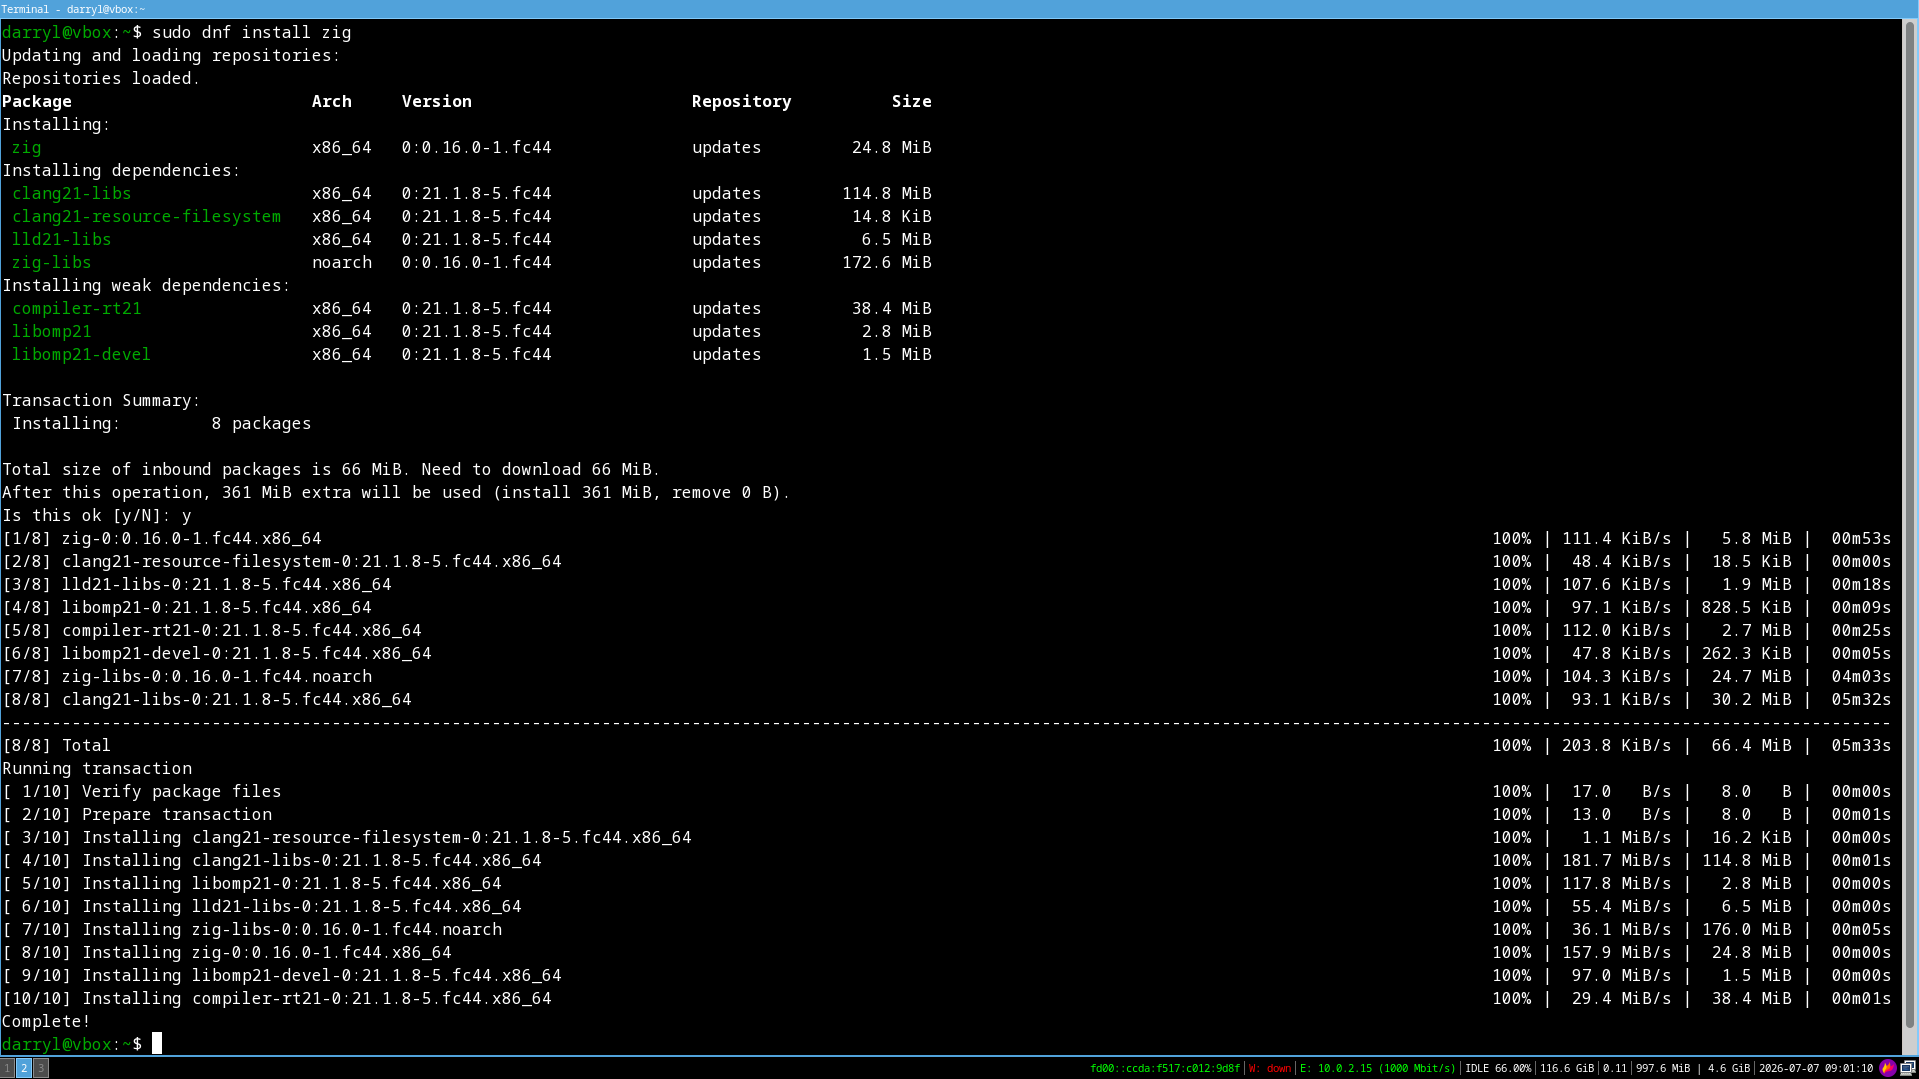Click the 'clang21-resource-filesystem' package name
Viewport: 1919px width, 1079px height.
point(146,216)
